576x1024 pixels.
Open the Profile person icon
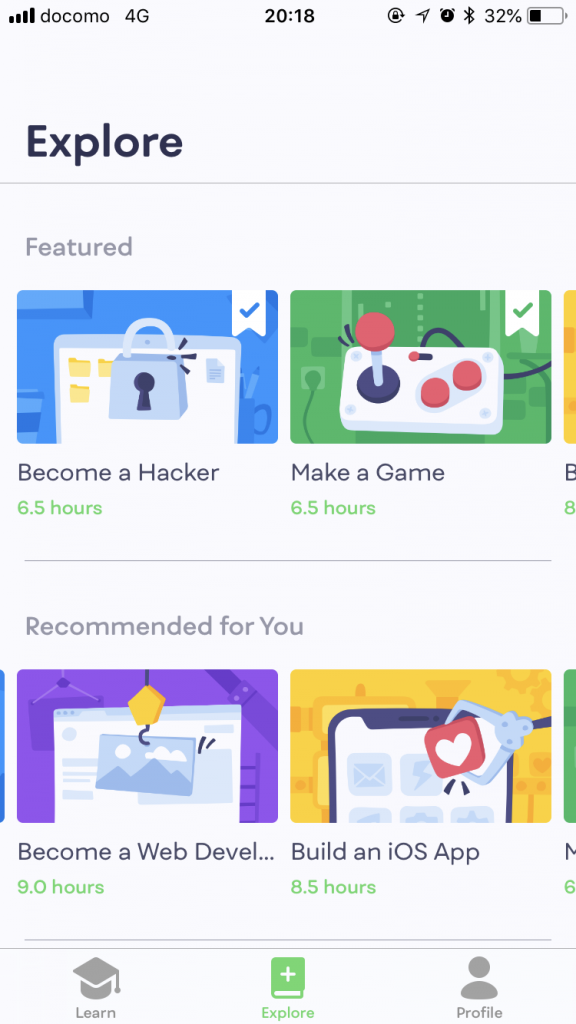coord(479,978)
